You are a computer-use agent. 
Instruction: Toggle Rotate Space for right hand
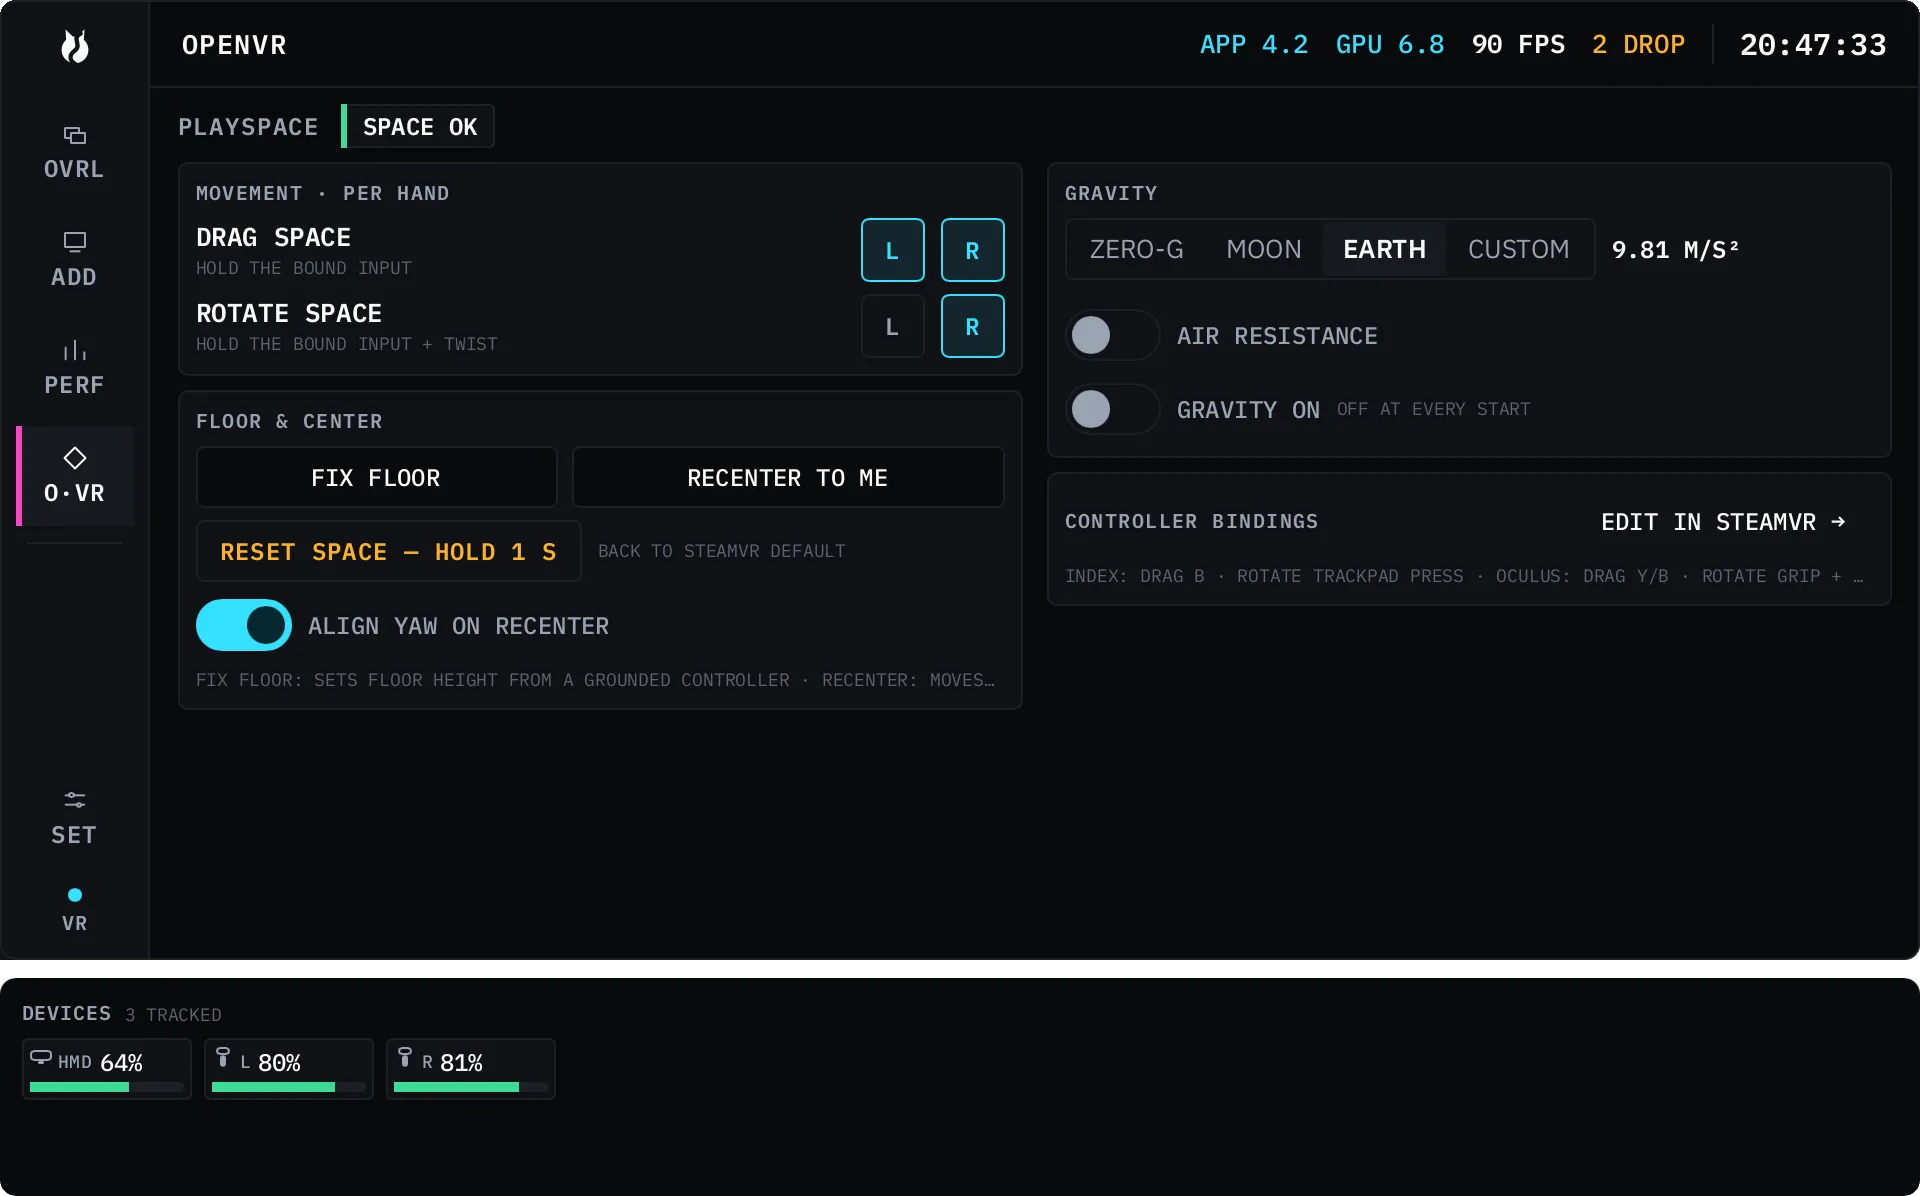[x=972, y=326]
